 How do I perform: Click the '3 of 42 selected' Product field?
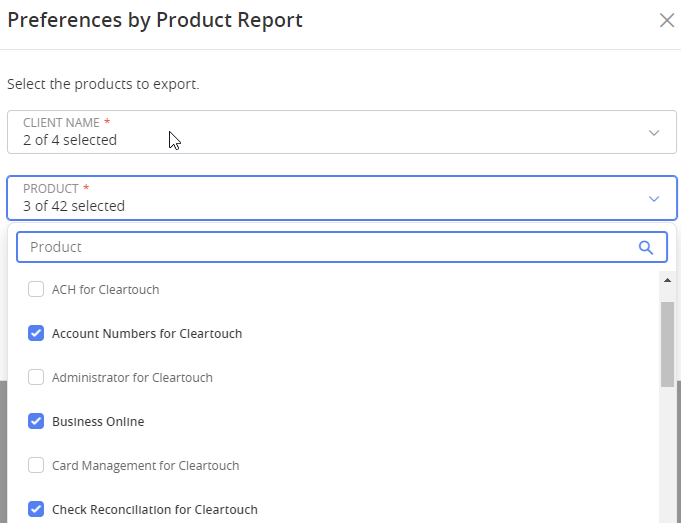pyautogui.click(x=330, y=198)
